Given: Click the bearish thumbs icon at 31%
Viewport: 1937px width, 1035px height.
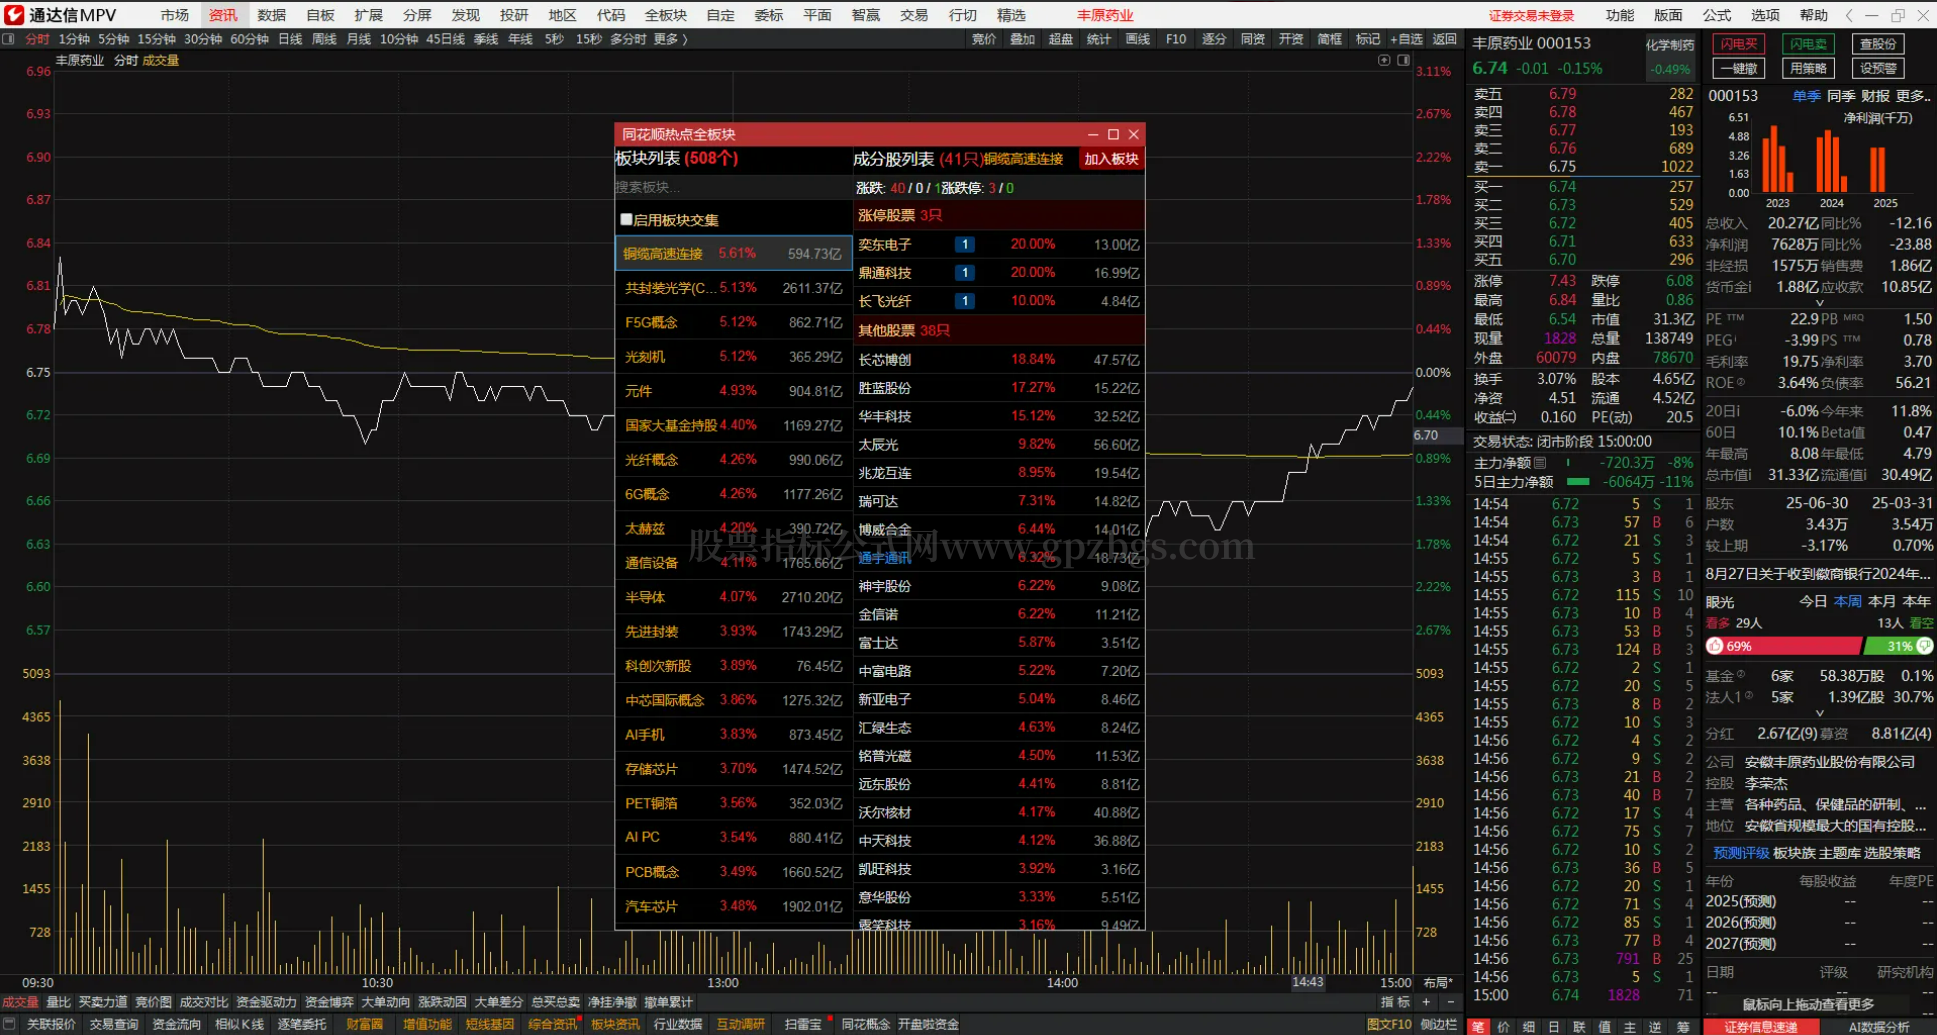Looking at the screenshot, I should [1924, 646].
